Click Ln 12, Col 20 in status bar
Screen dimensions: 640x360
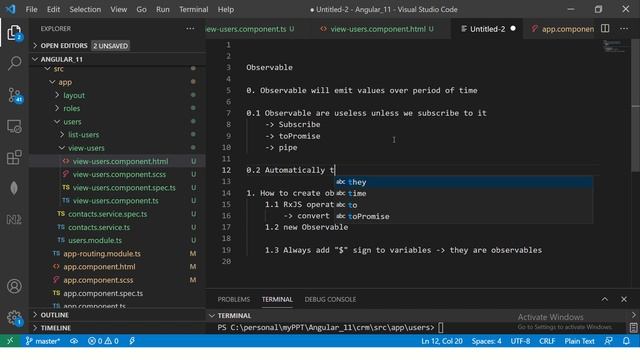[442, 341]
